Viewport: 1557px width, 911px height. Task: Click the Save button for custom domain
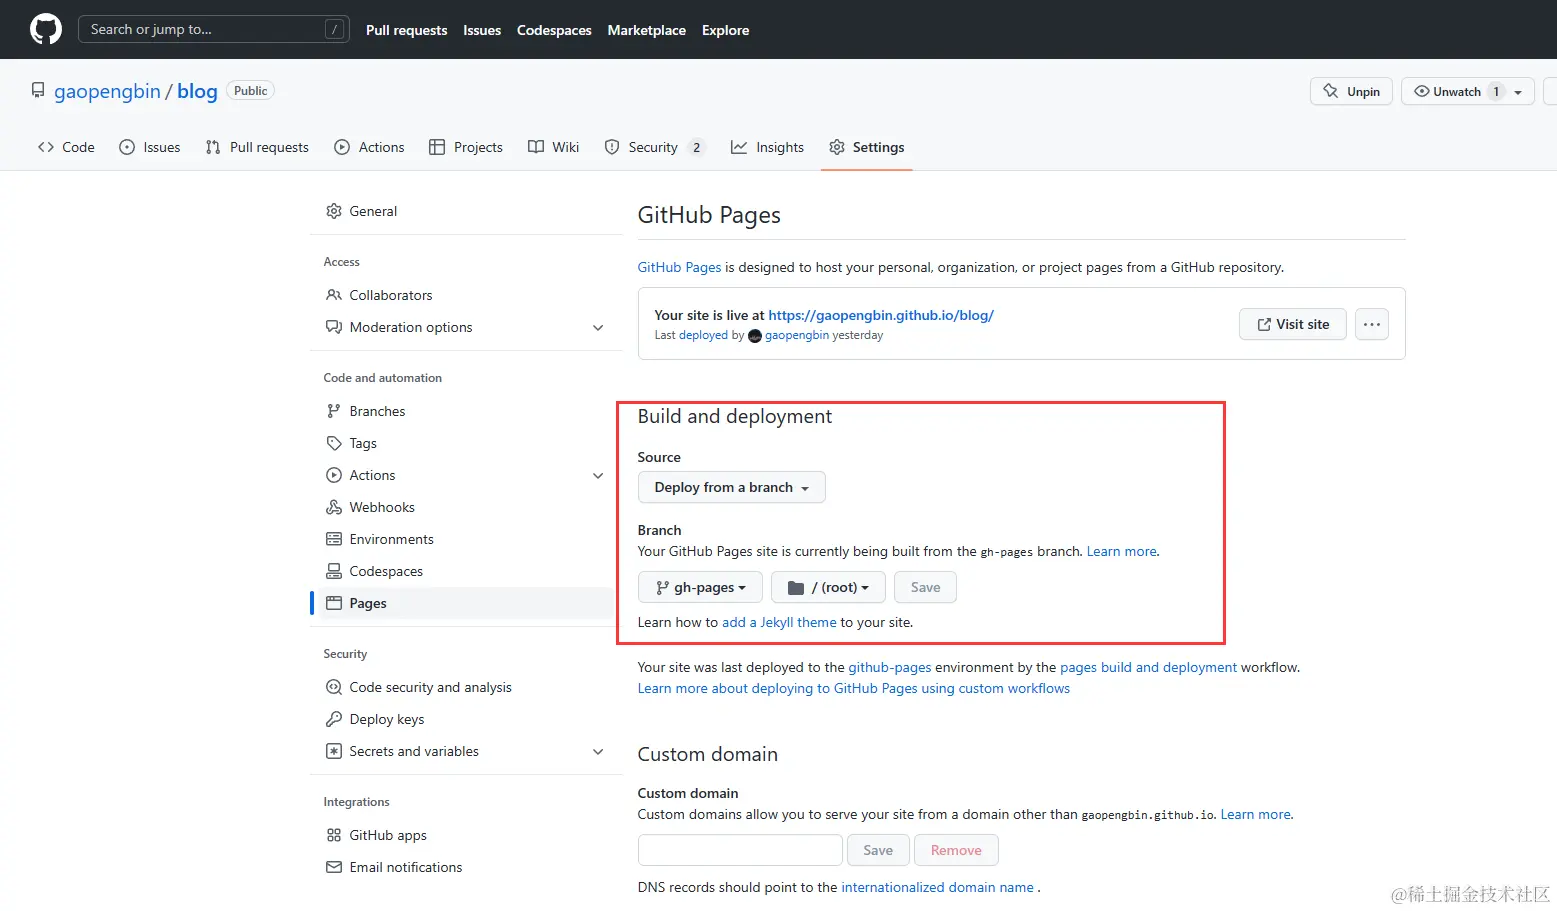878,850
